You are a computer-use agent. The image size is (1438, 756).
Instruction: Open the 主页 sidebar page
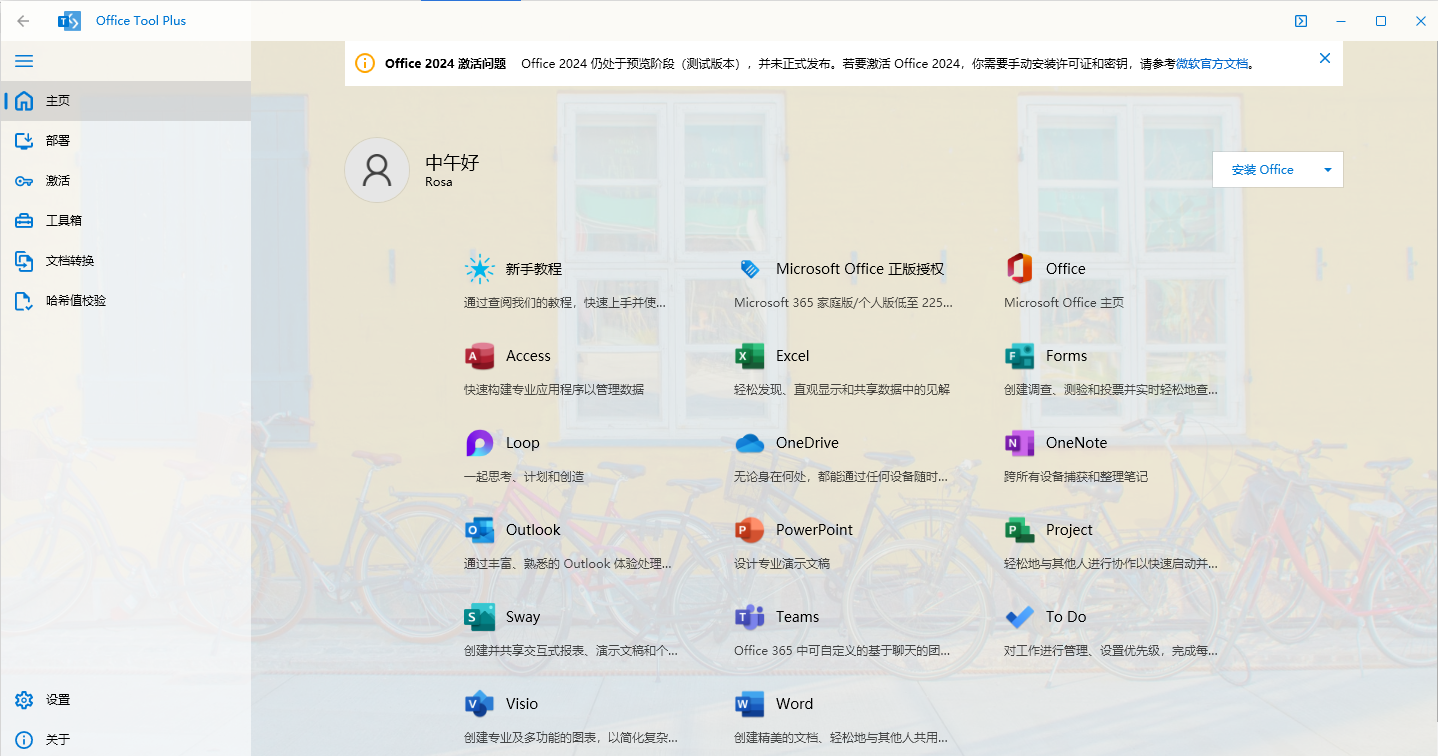pyautogui.click(x=126, y=101)
